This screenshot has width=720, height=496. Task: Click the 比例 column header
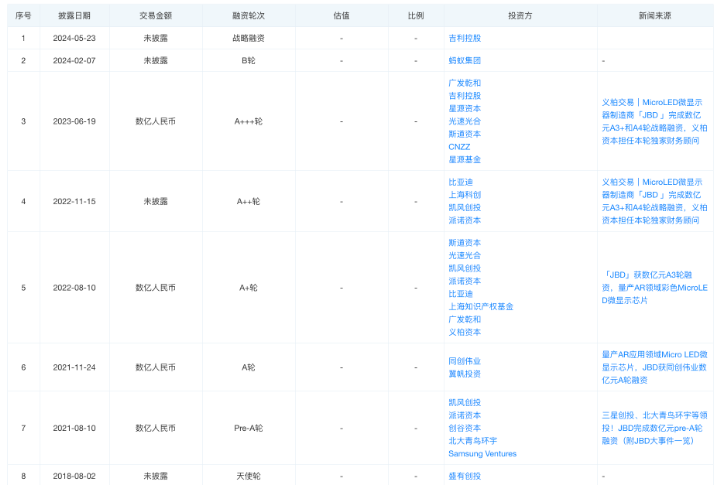416,16
